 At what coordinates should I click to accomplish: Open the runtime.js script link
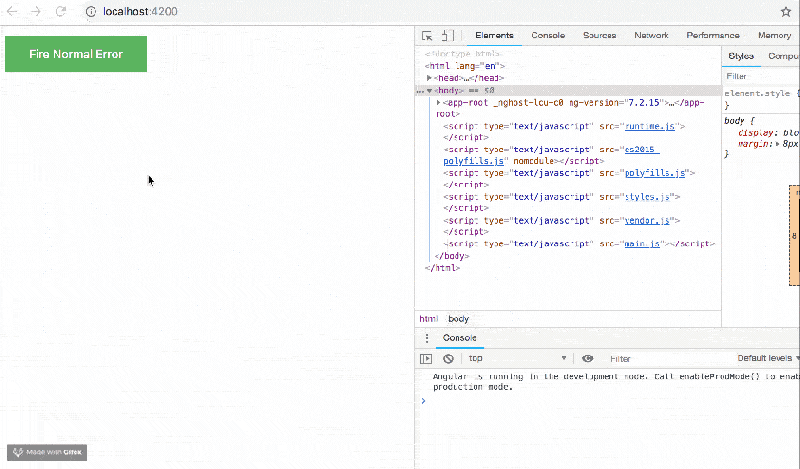[x=649, y=126]
